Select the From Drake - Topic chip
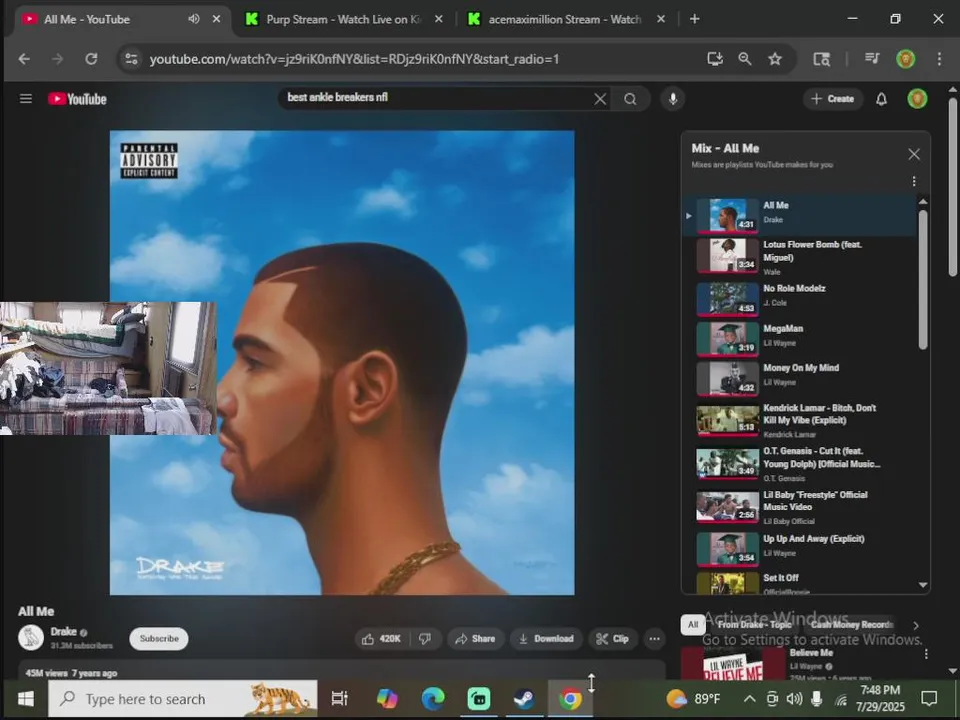Screen dimensions: 960x720 pos(754,624)
